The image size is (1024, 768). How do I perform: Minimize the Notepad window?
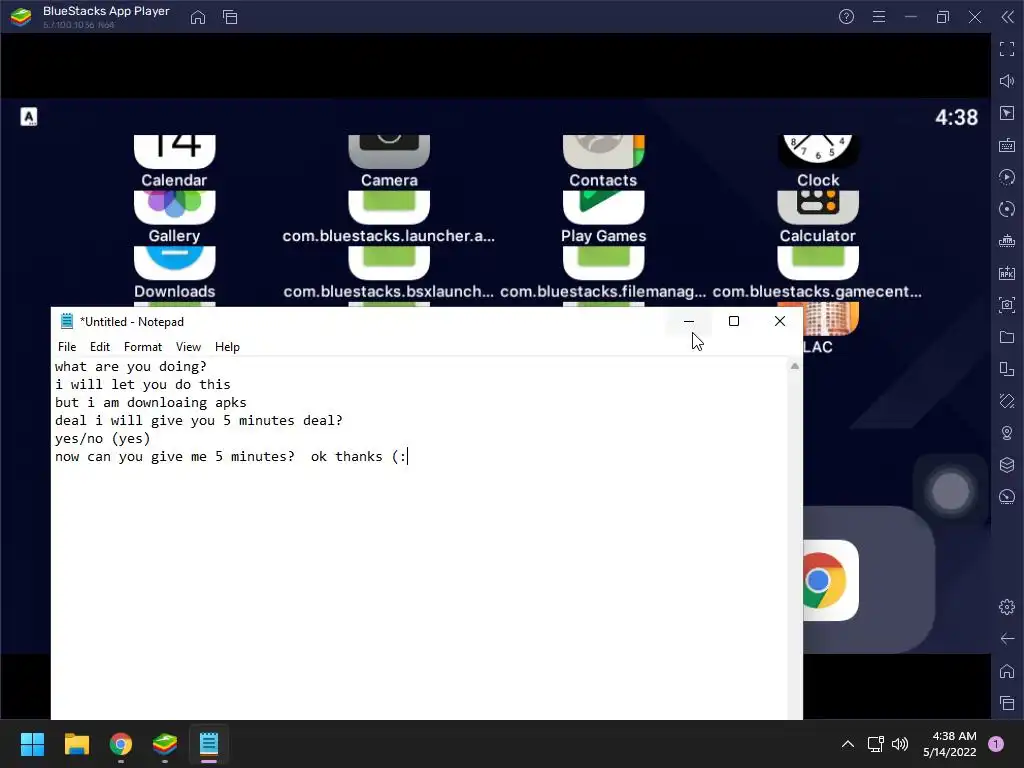[689, 321]
